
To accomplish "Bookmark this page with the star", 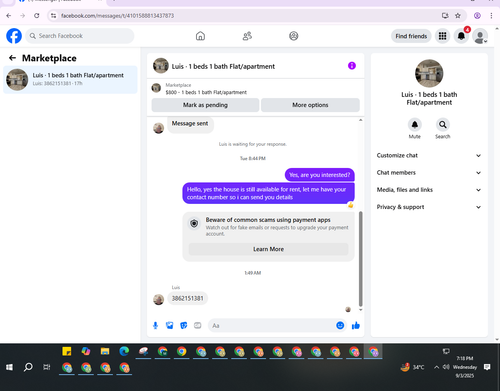I will 458,16.
